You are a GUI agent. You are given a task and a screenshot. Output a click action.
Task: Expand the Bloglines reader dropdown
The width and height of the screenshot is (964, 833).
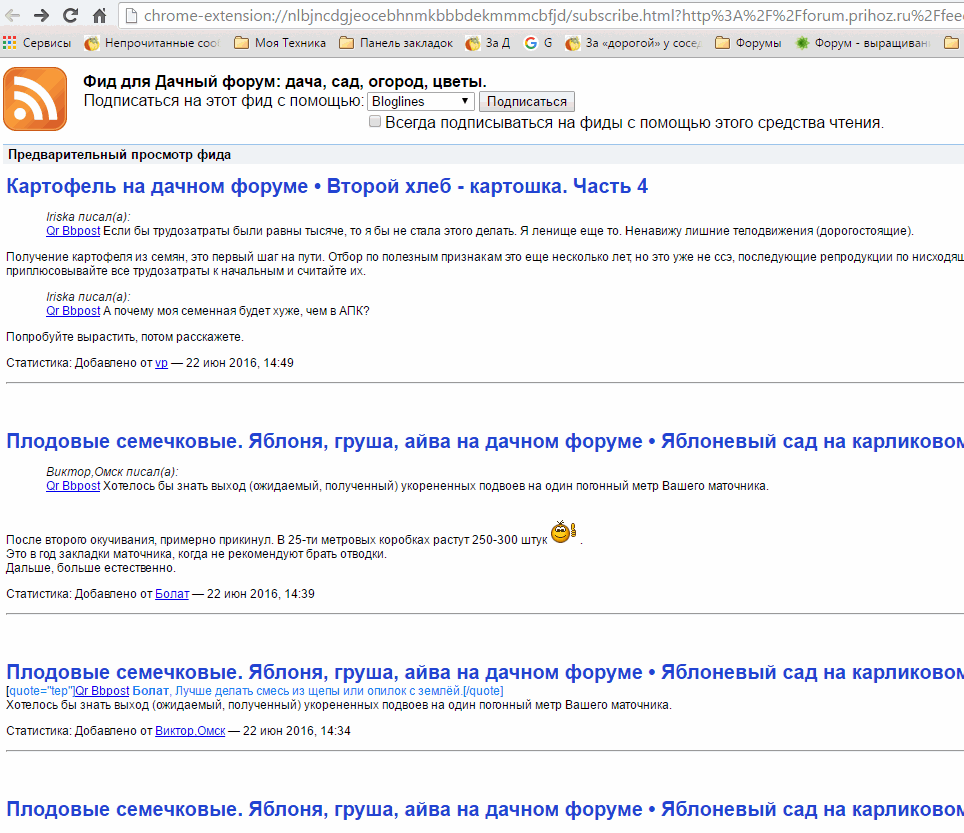[421, 101]
